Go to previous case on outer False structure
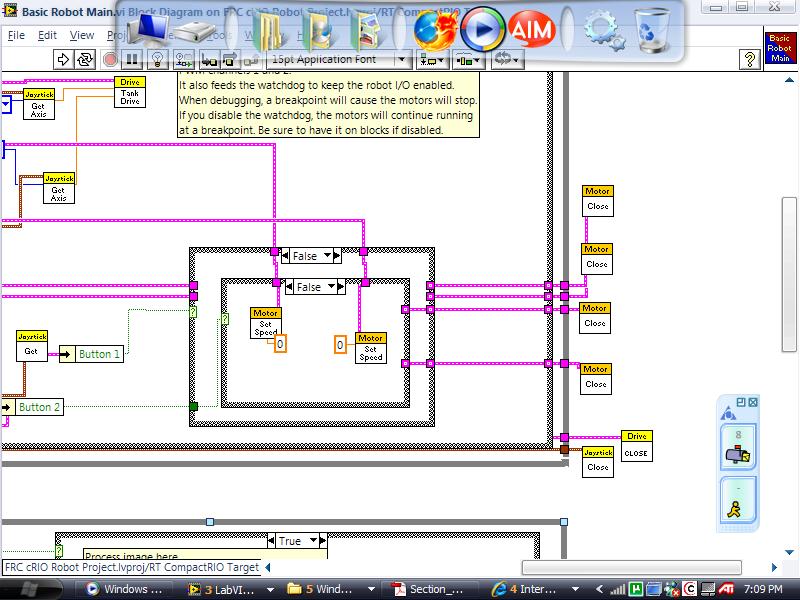800x600 pixels. 285,256
